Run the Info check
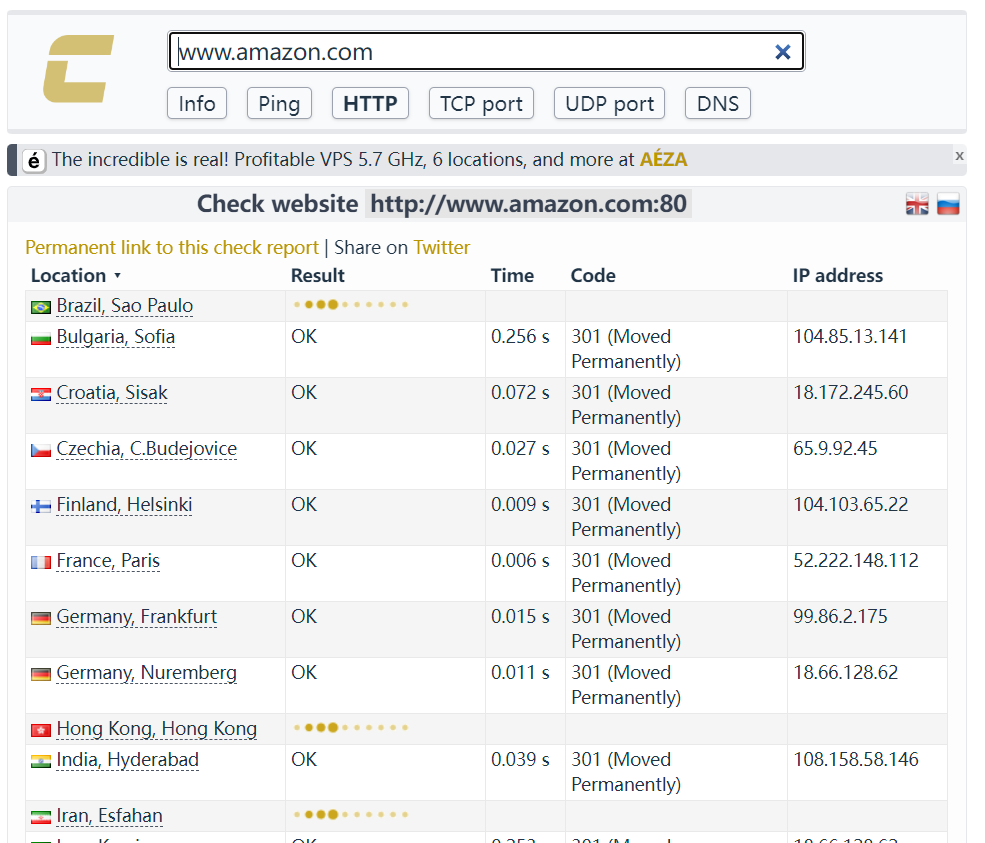Screen dimensions: 985x843 pos(197,103)
